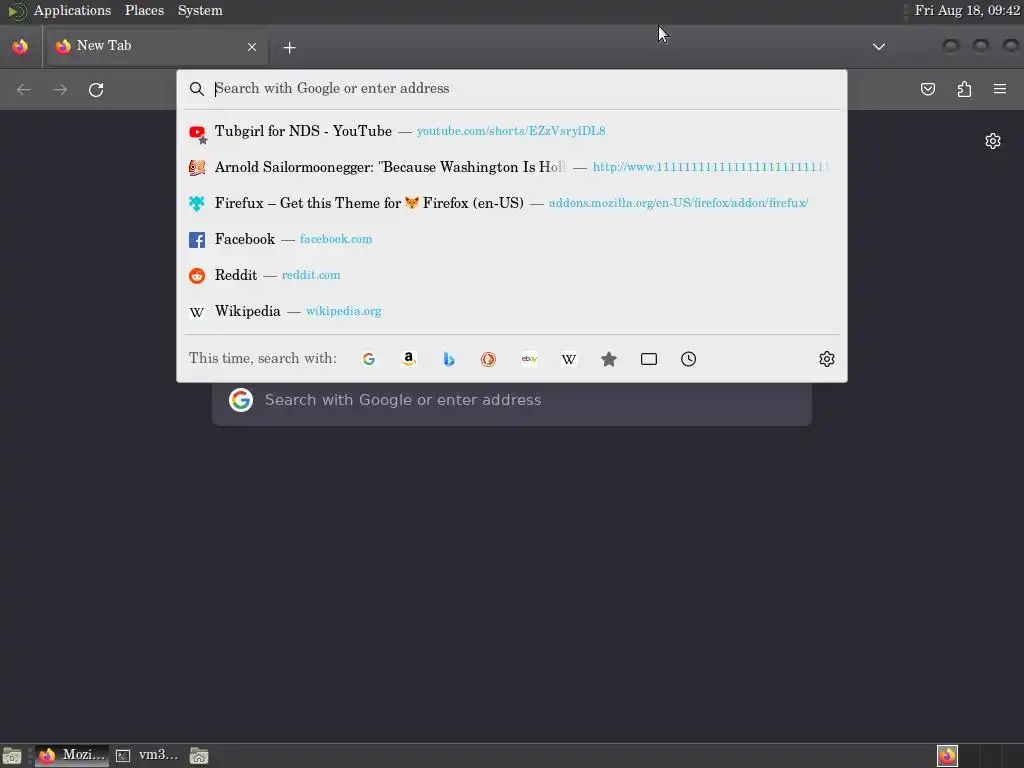The width and height of the screenshot is (1024, 768).
Task: Click the Reddit favicon in suggestions
Action: click(x=197, y=276)
